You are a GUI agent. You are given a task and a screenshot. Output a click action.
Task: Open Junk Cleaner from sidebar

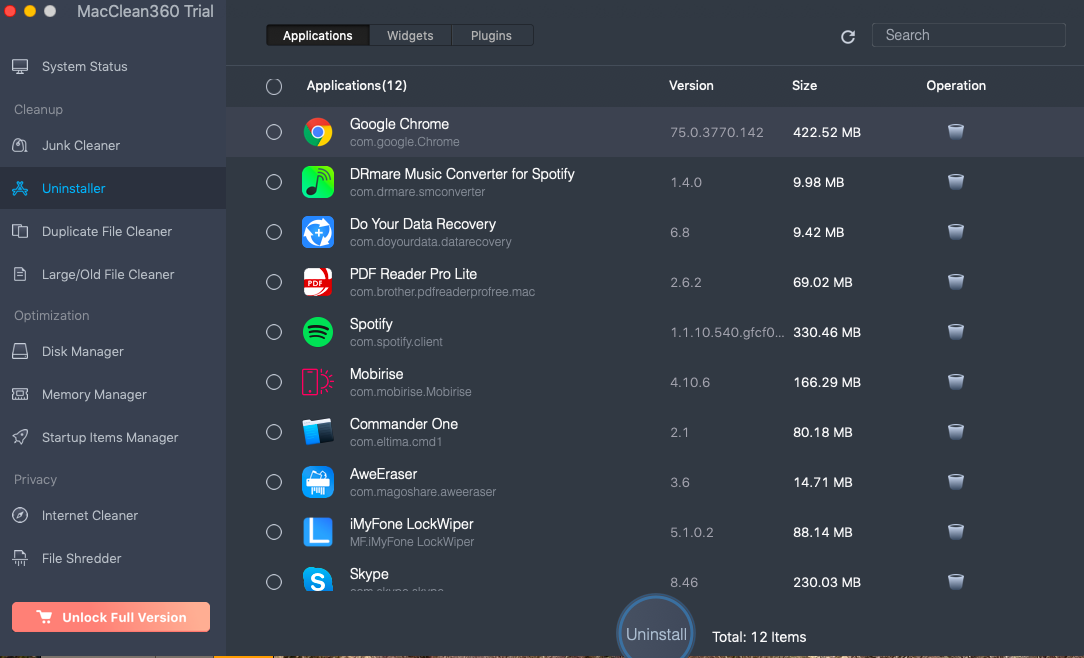(x=113, y=146)
